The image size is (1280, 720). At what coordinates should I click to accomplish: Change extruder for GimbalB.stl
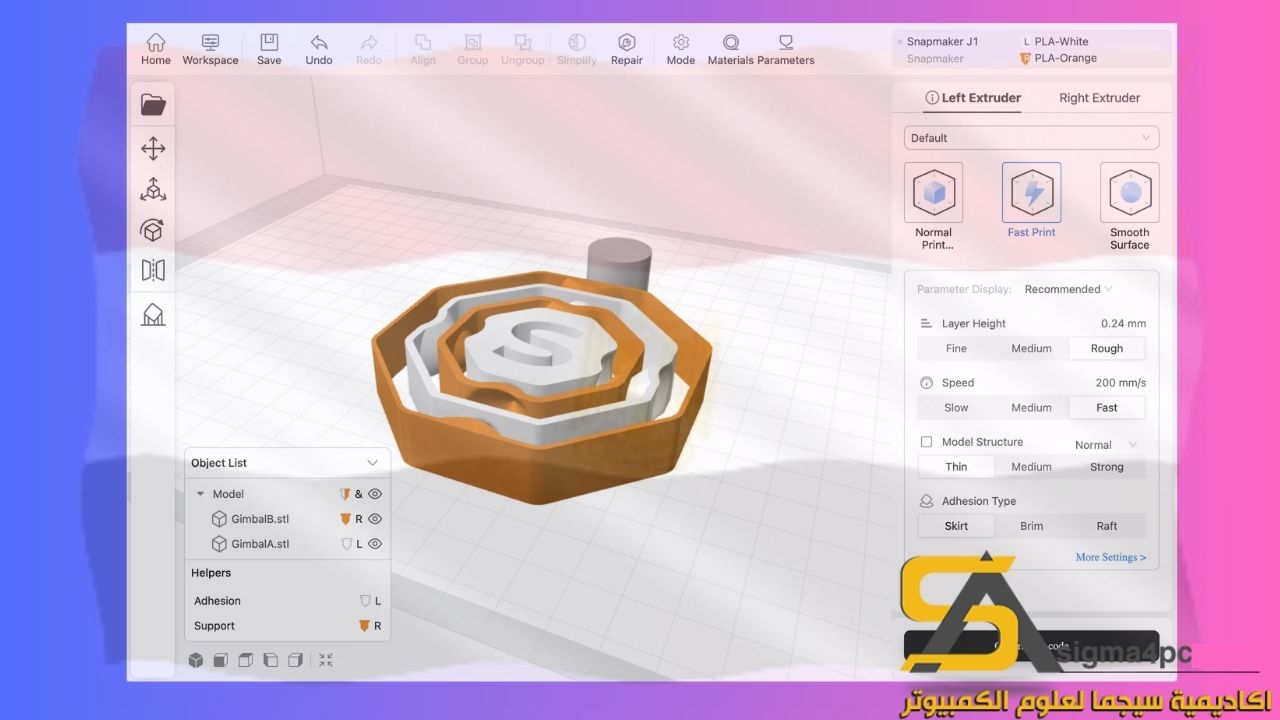(x=351, y=519)
